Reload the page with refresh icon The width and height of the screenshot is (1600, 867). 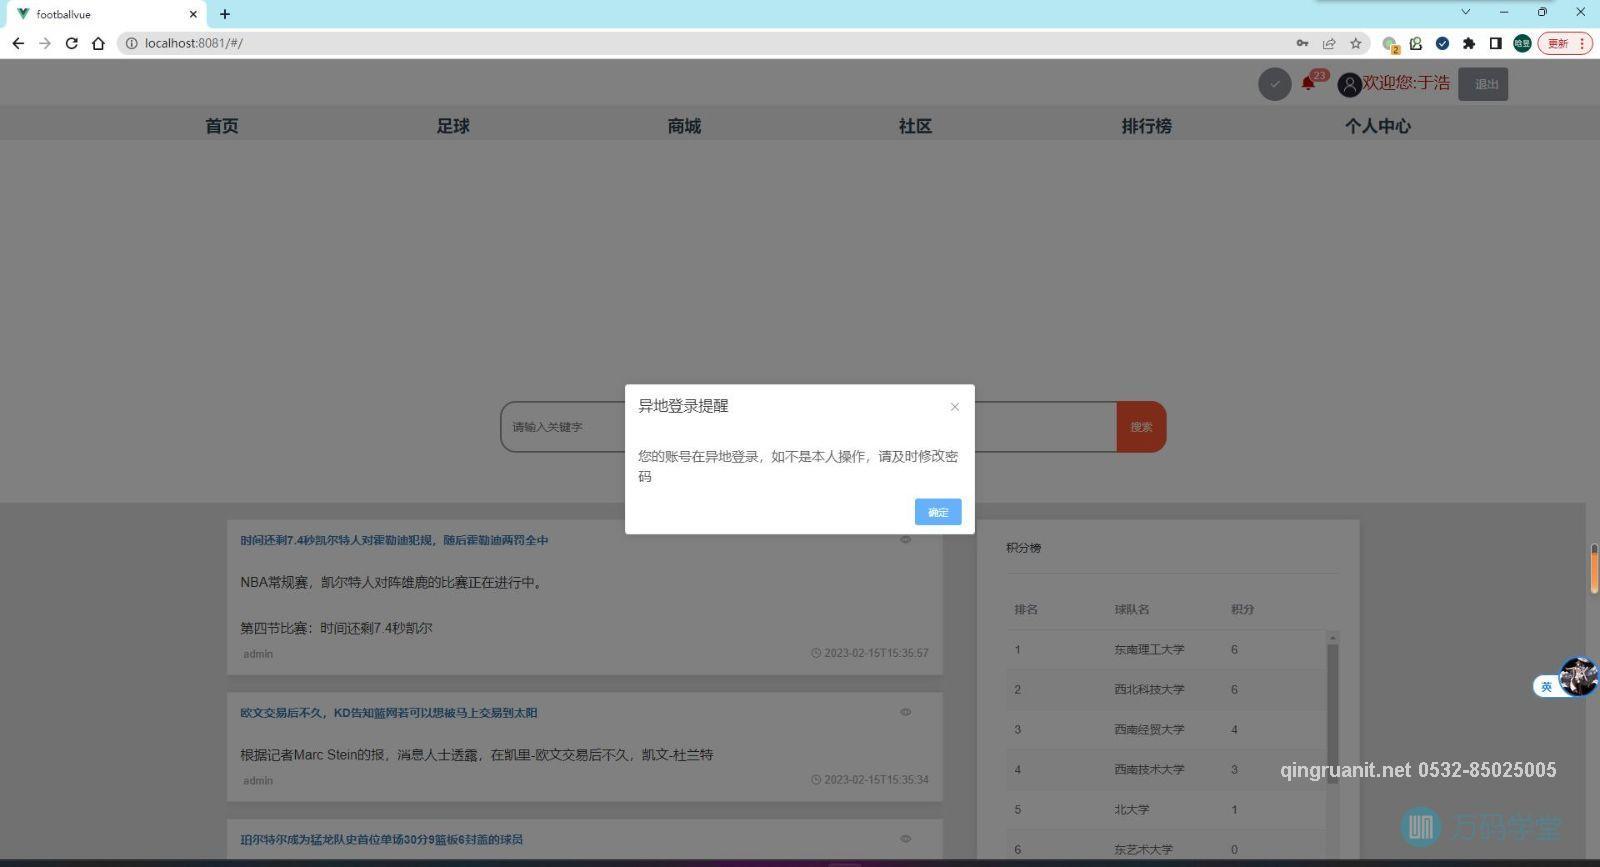(x=72, y=43)
